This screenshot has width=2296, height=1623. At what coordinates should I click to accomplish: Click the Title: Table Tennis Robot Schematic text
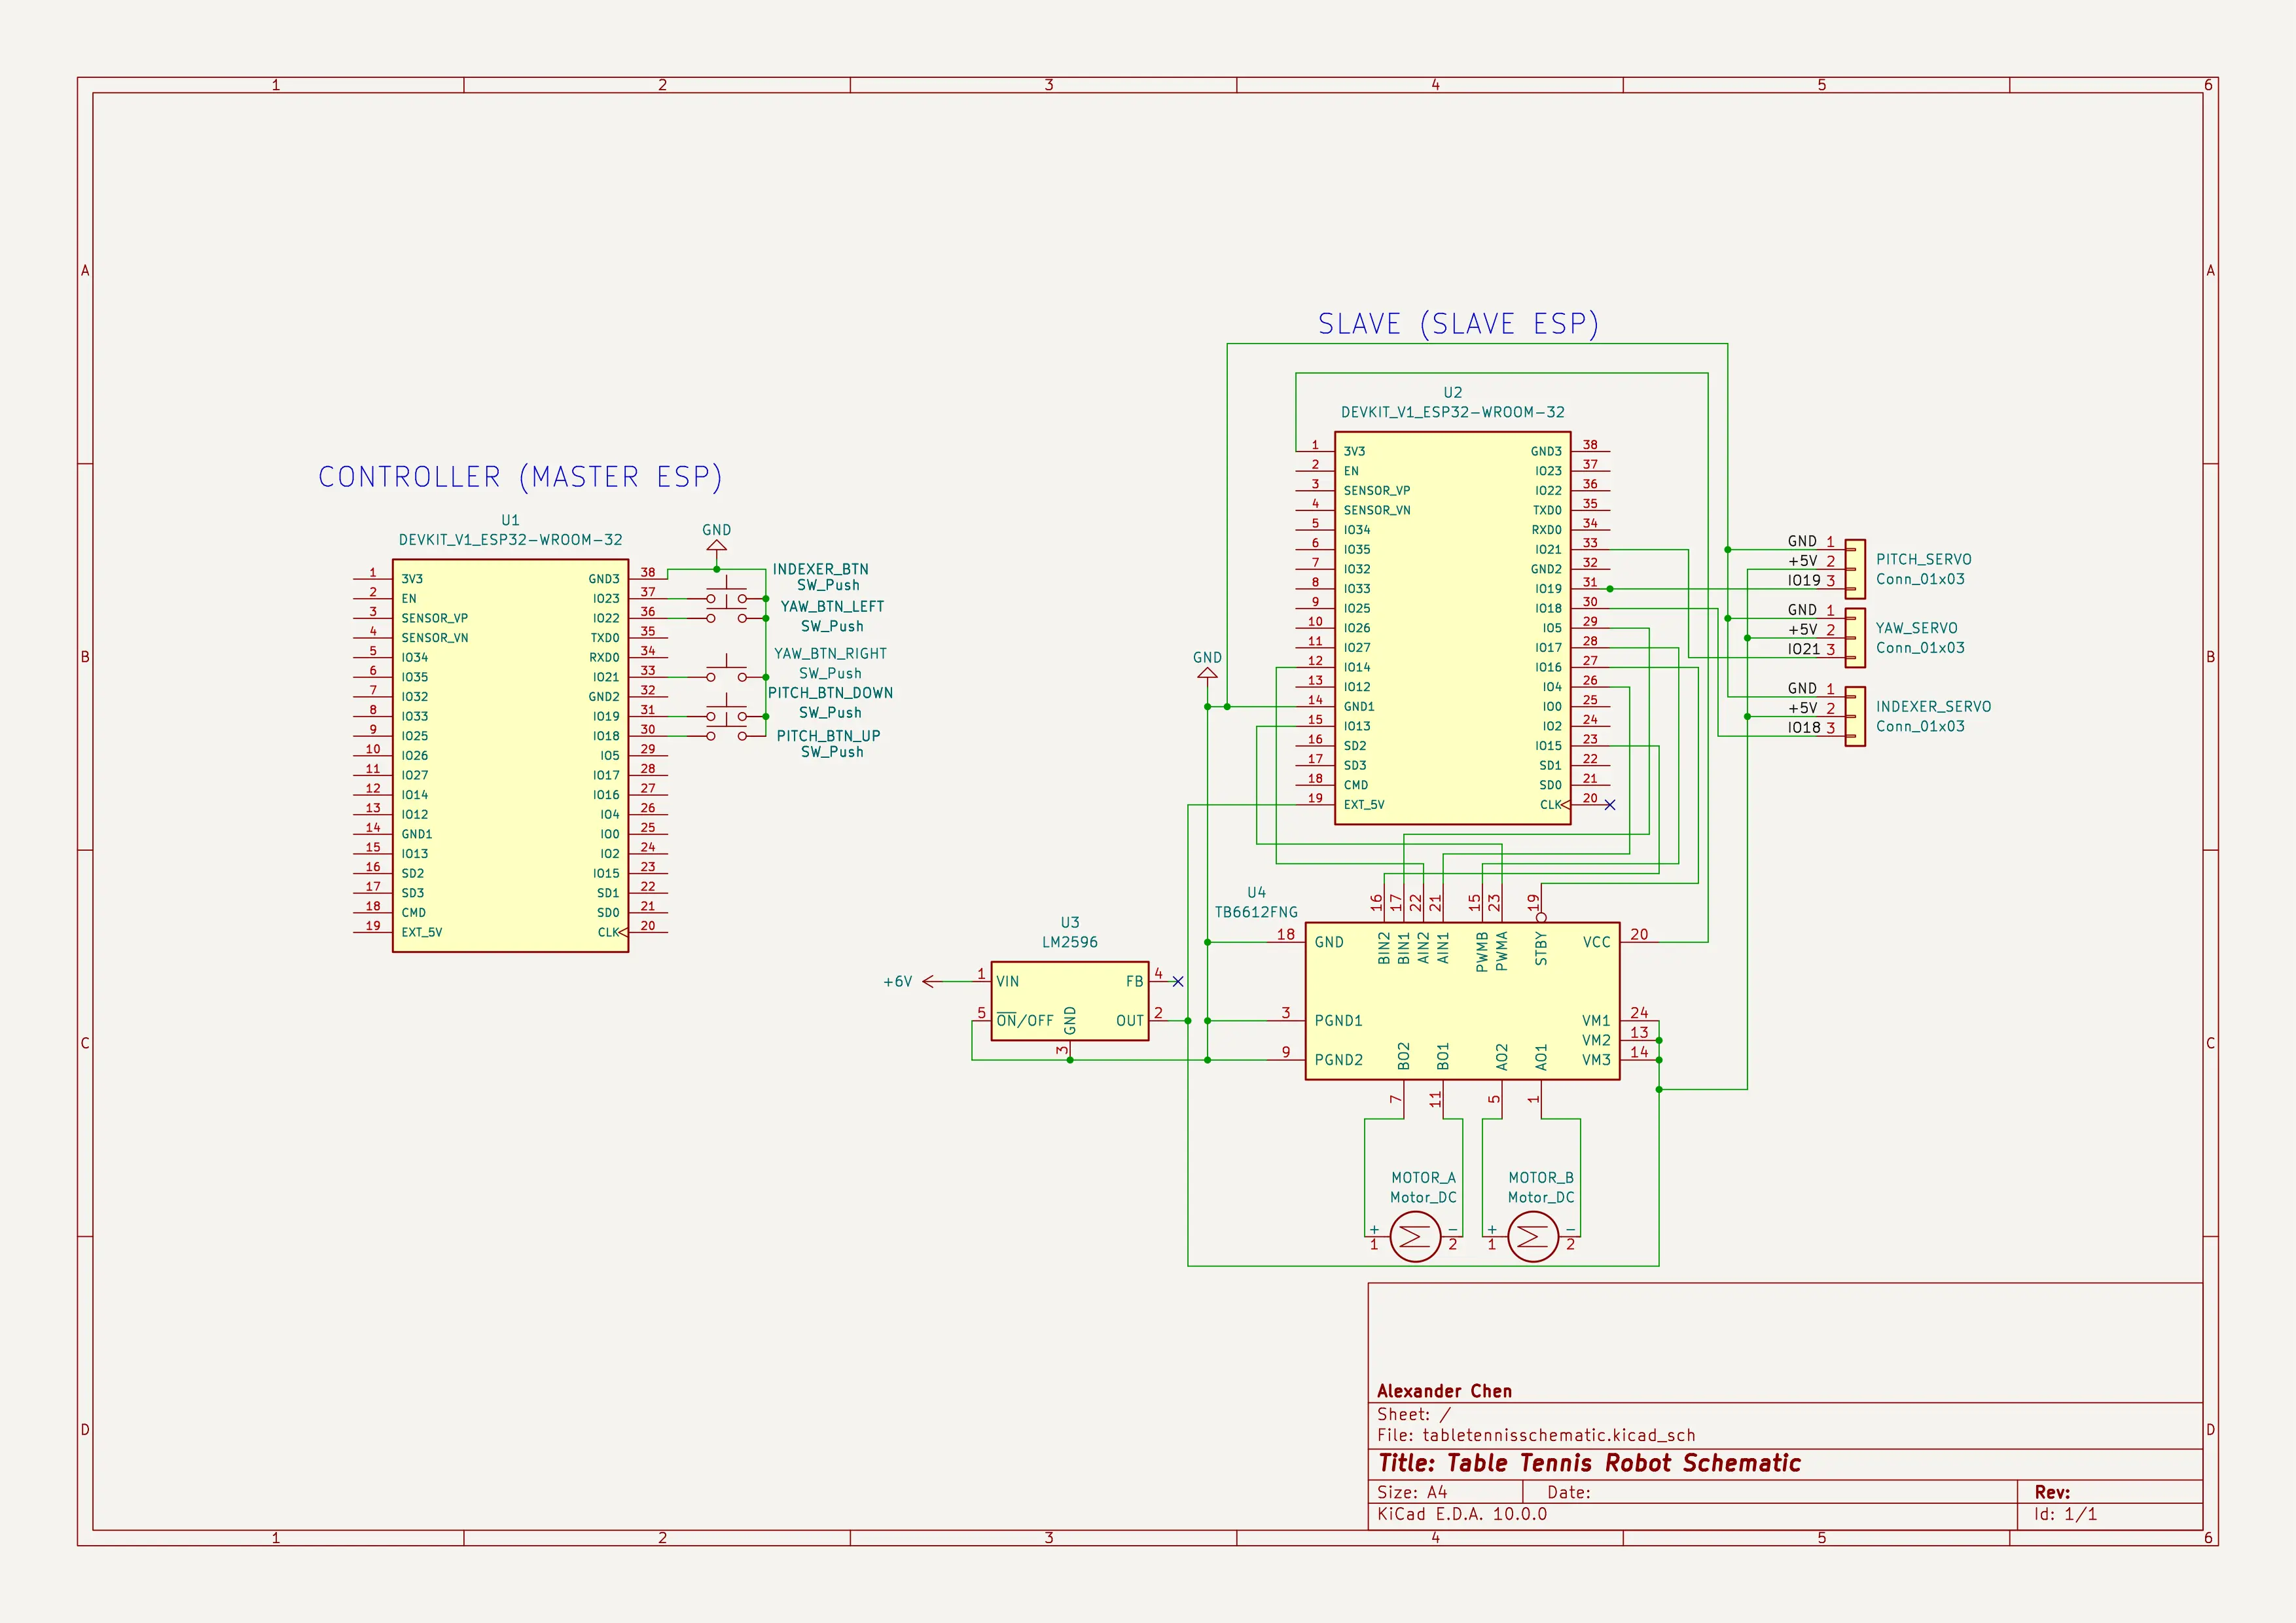1589,1463
